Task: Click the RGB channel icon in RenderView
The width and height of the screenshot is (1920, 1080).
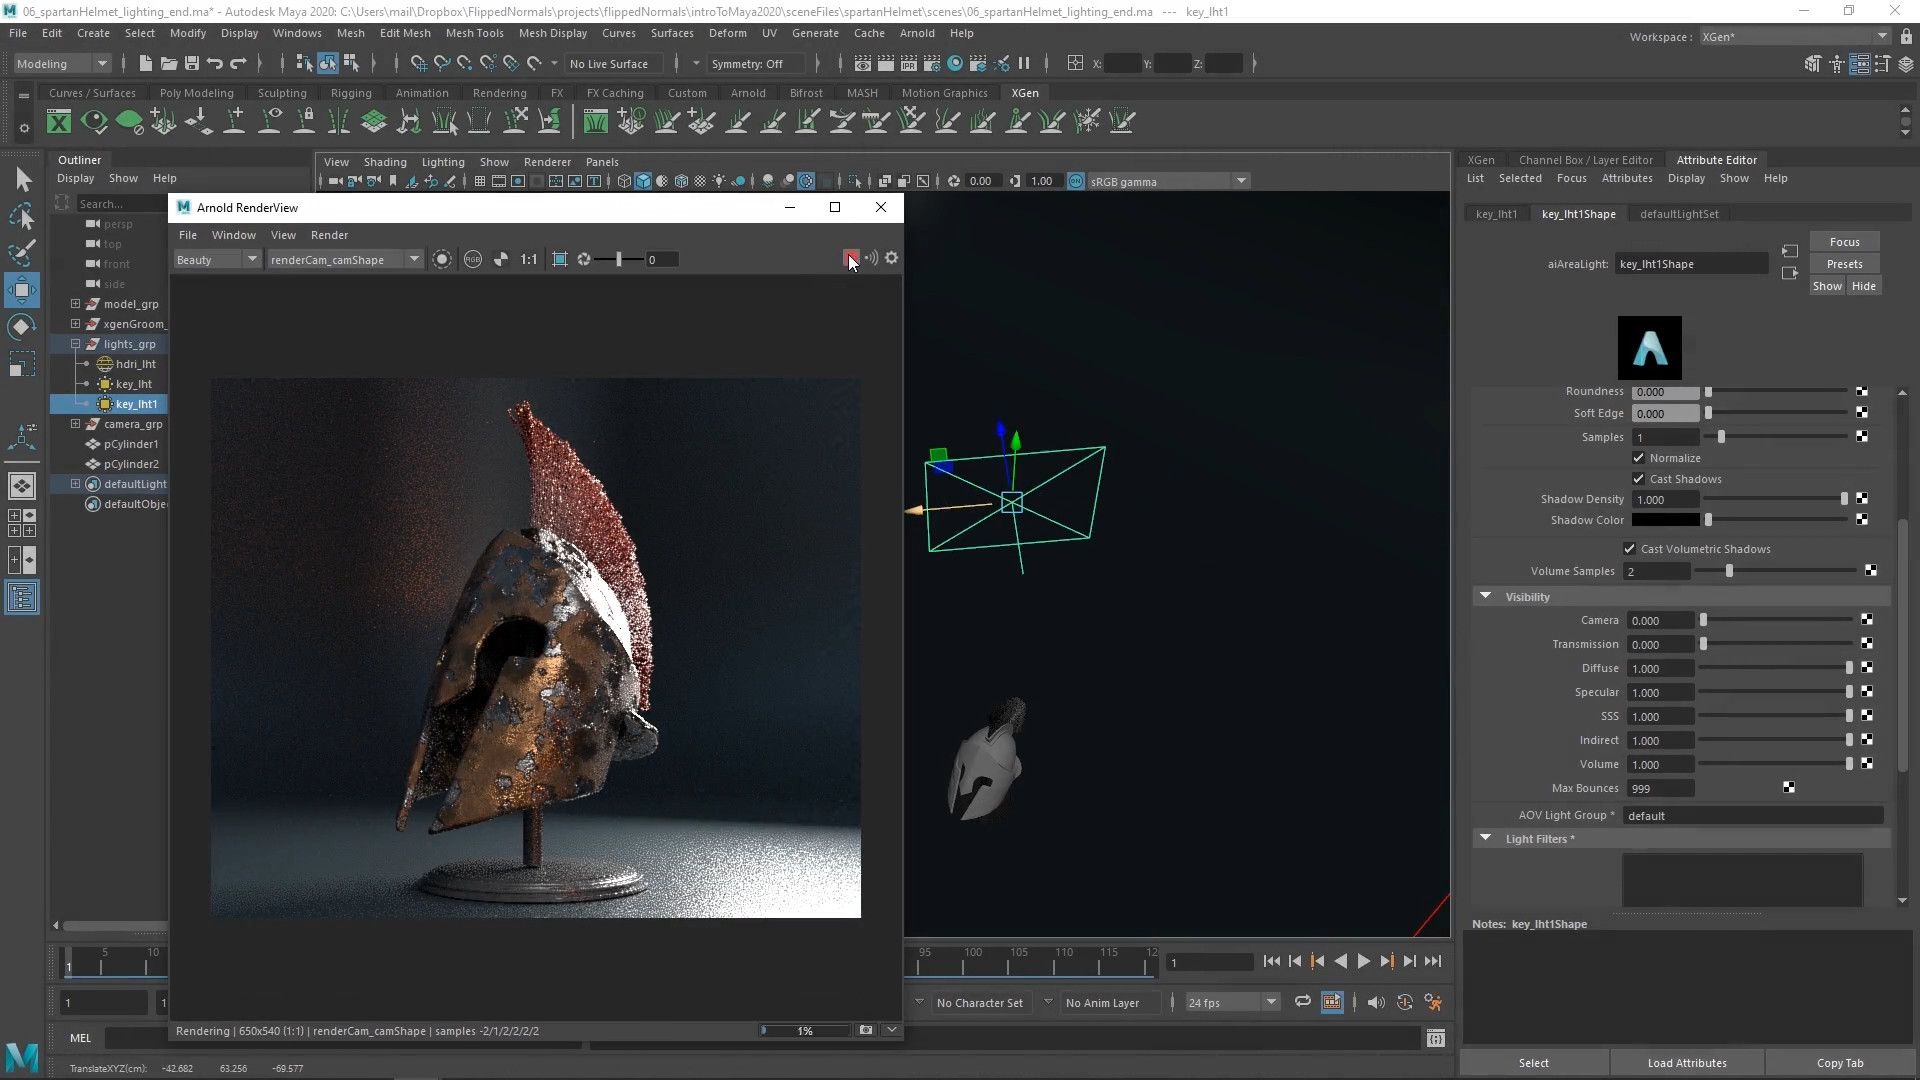Action: 473,259
